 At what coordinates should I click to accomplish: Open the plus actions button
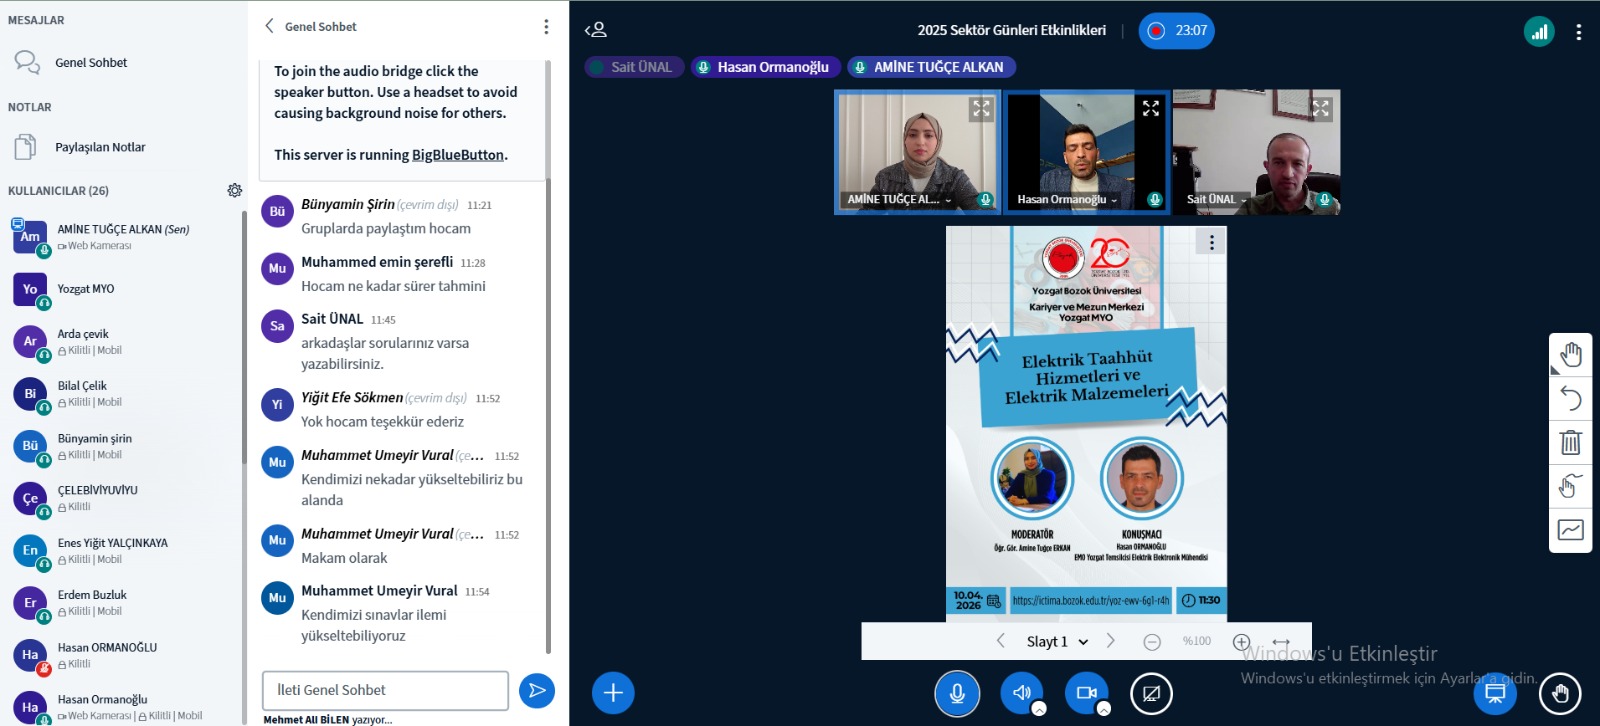(613, 693)
